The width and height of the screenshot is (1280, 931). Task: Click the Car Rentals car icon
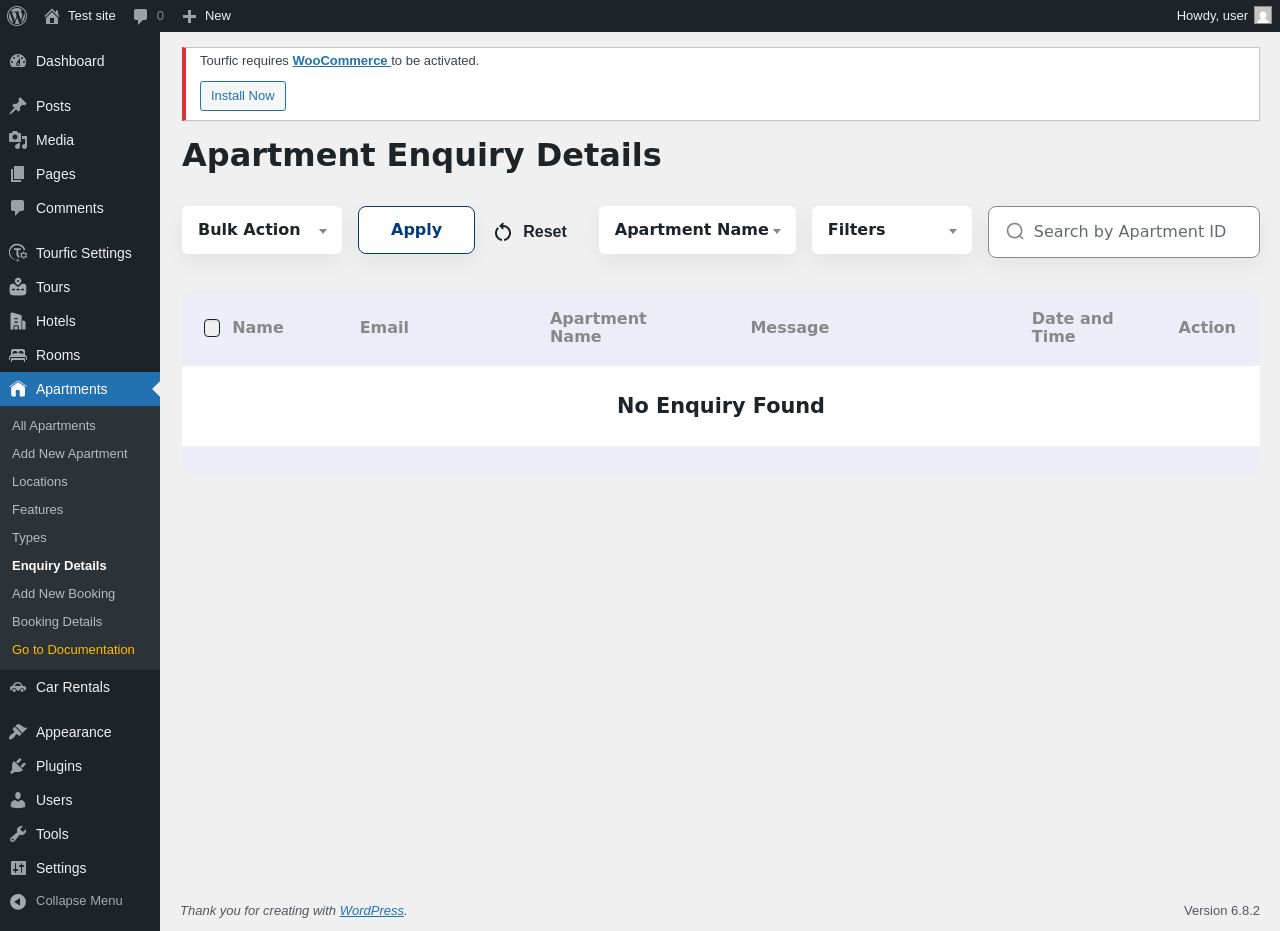coord(18,687)
